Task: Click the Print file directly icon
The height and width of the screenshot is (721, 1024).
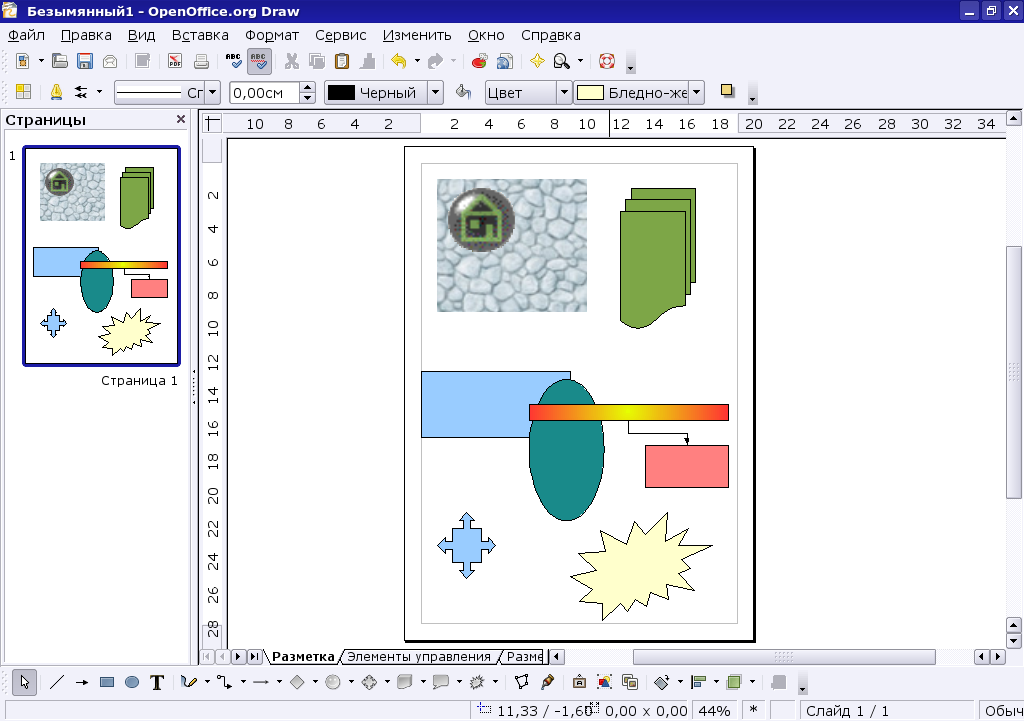Action: click(x=200, y=61)
